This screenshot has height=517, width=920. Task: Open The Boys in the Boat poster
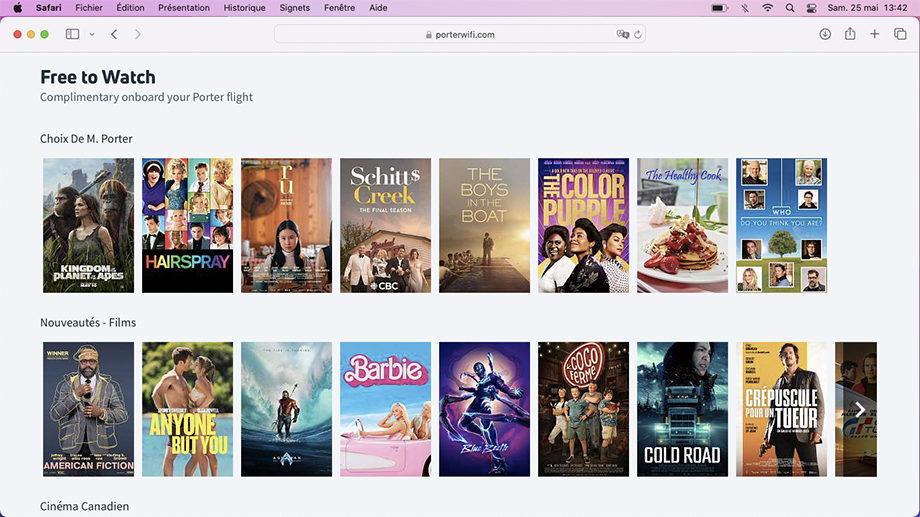coord(485,225)
